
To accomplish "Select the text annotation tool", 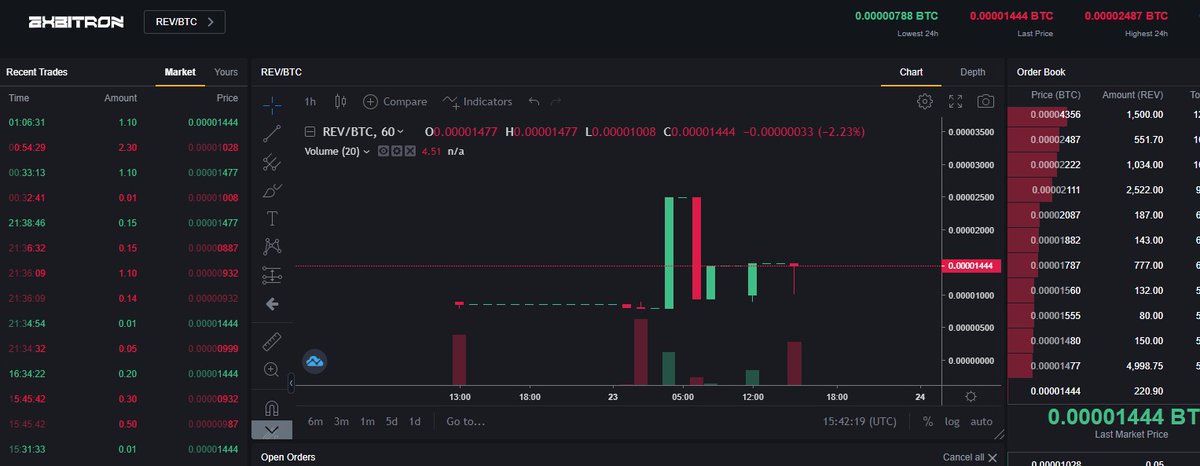I will (x=272, y=218).
